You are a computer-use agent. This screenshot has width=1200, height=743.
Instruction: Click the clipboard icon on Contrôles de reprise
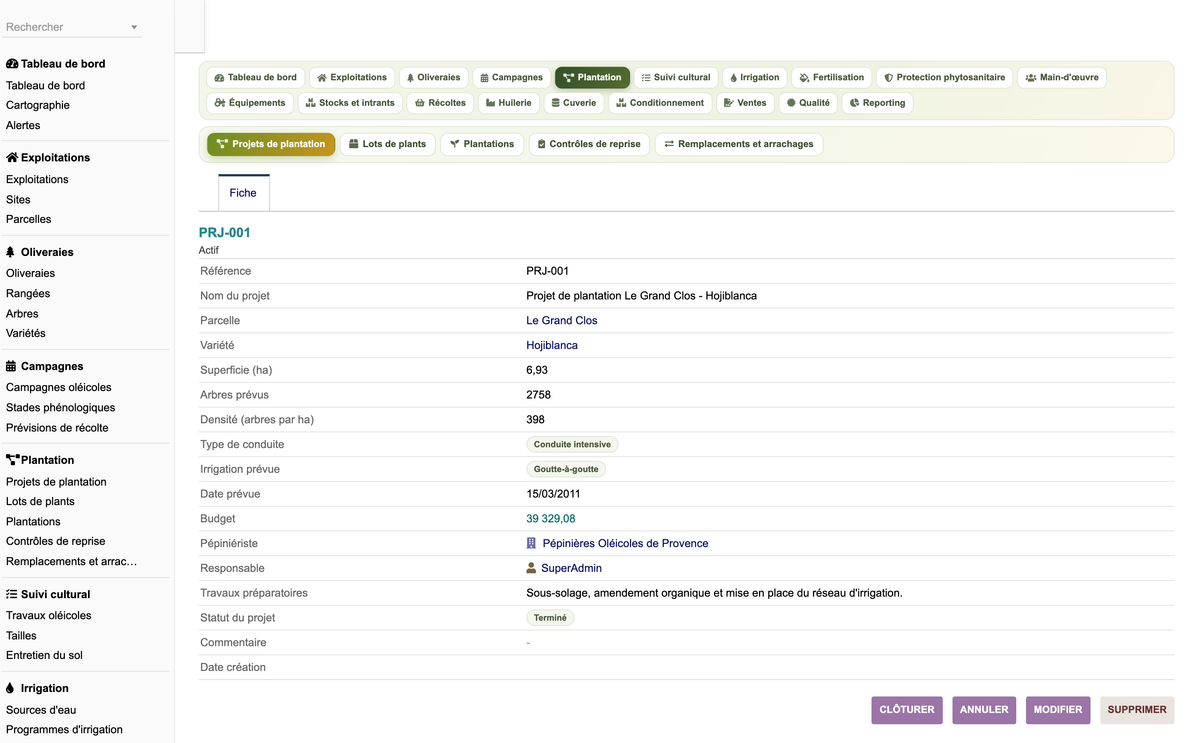point(542,144)
